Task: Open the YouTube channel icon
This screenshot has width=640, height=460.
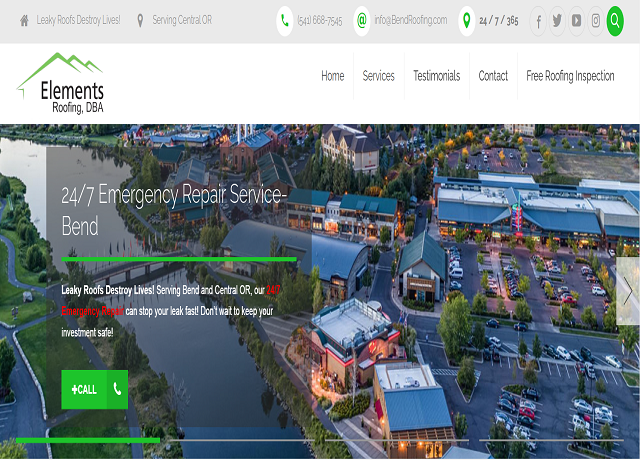Action: pos(576,20)
